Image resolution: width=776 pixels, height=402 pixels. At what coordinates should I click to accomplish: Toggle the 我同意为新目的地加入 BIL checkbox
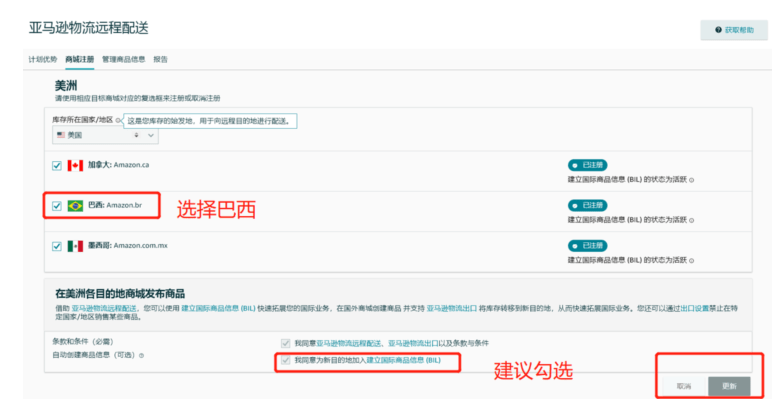coord(285,360)
